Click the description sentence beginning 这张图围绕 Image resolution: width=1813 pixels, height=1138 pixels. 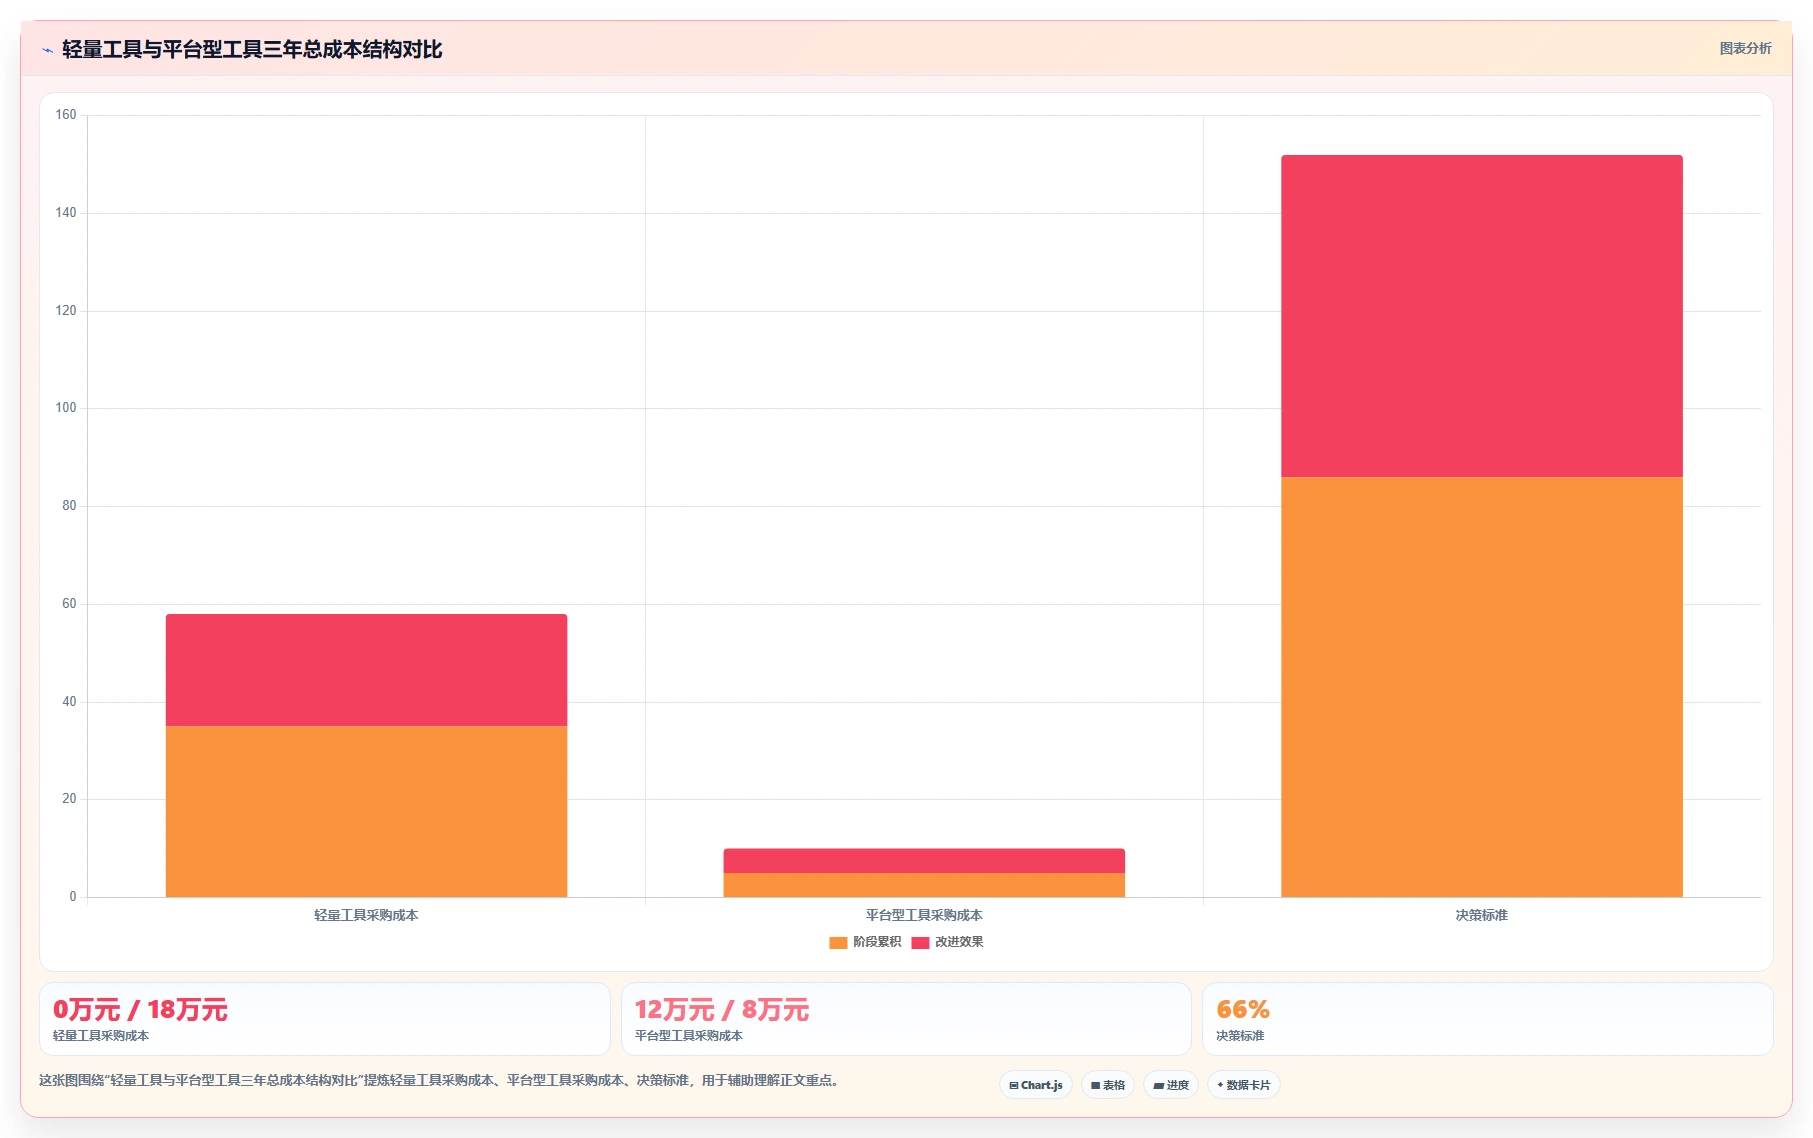(x=441, y=1080)
